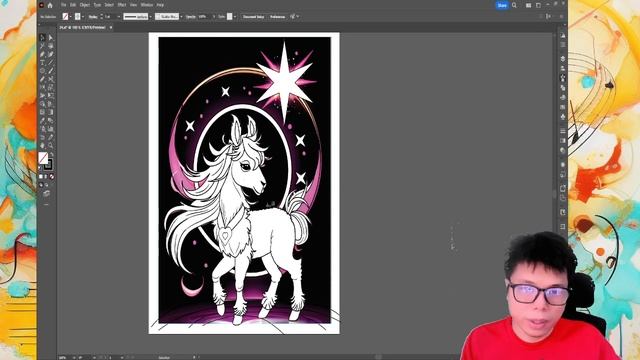Open the Stroke panel link
The width and height of the screenshot is (640, 360).
coord(93,17)
